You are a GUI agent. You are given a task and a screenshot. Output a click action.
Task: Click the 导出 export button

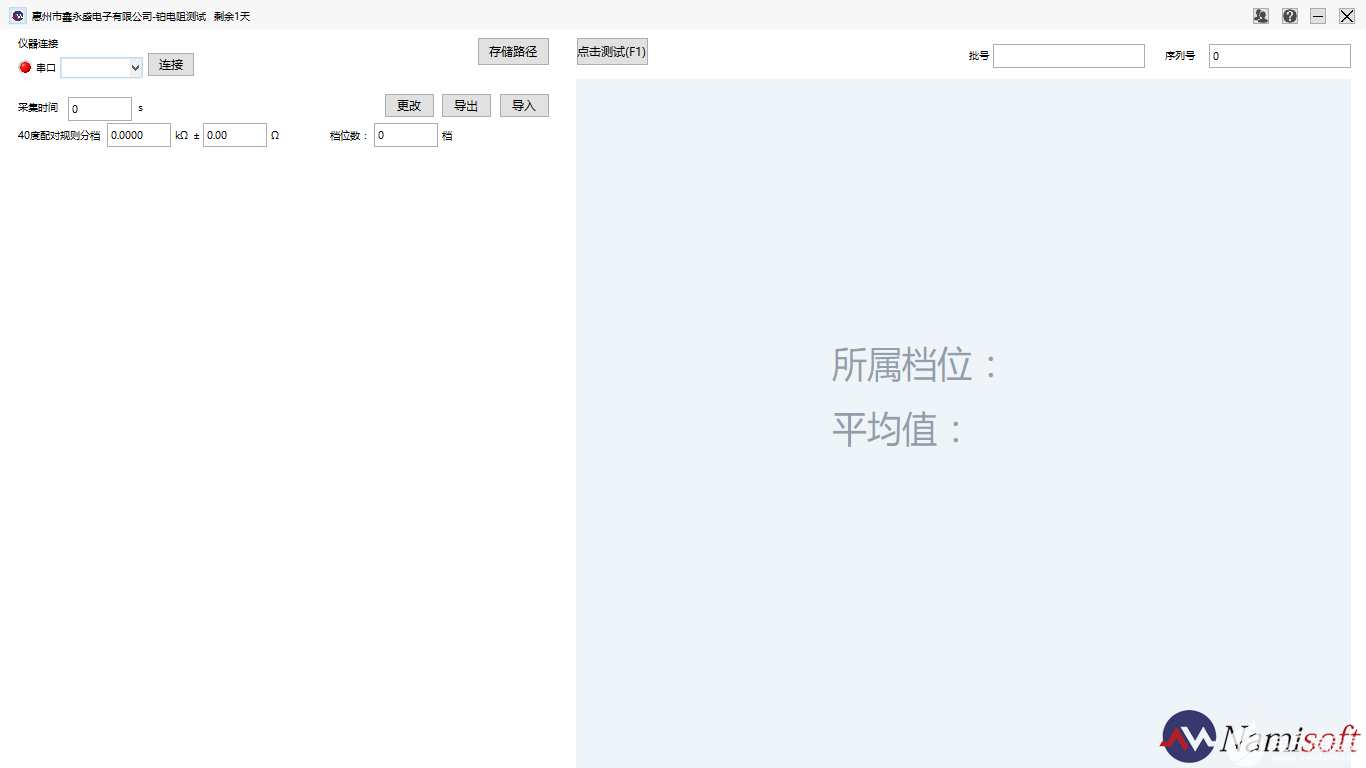[466, 106]
